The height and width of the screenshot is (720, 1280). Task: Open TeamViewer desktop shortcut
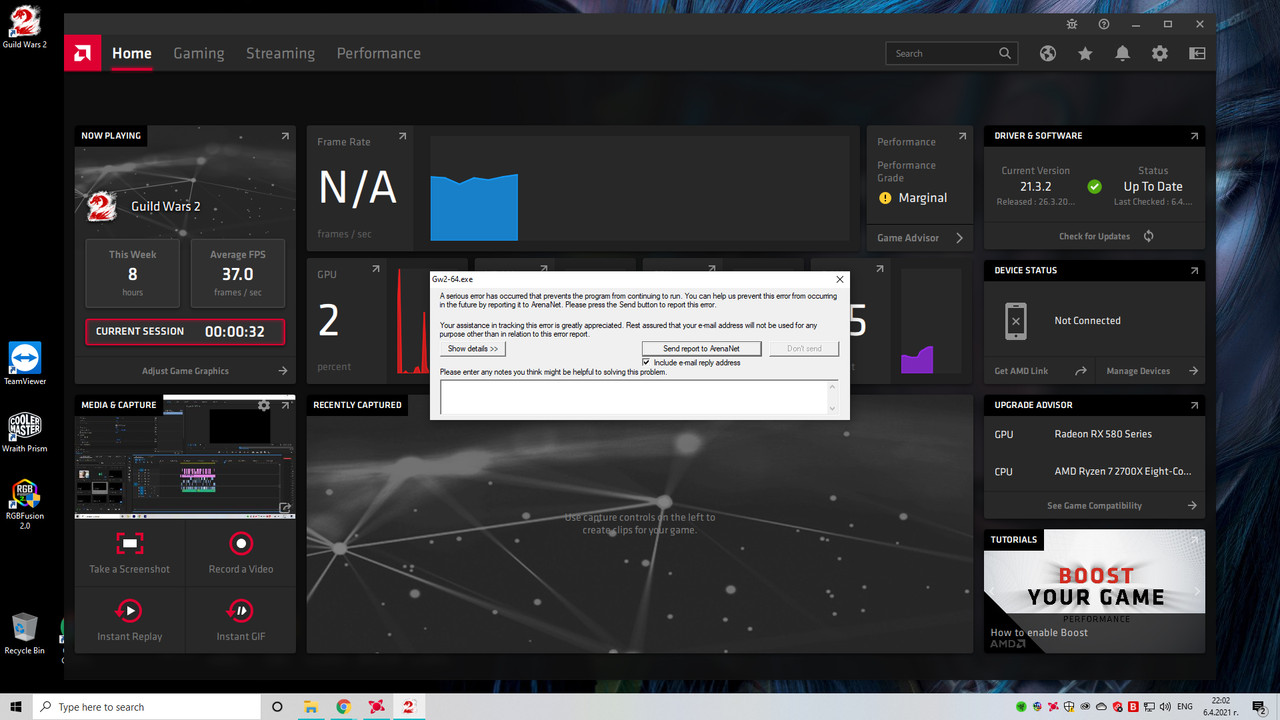(24, 363)
